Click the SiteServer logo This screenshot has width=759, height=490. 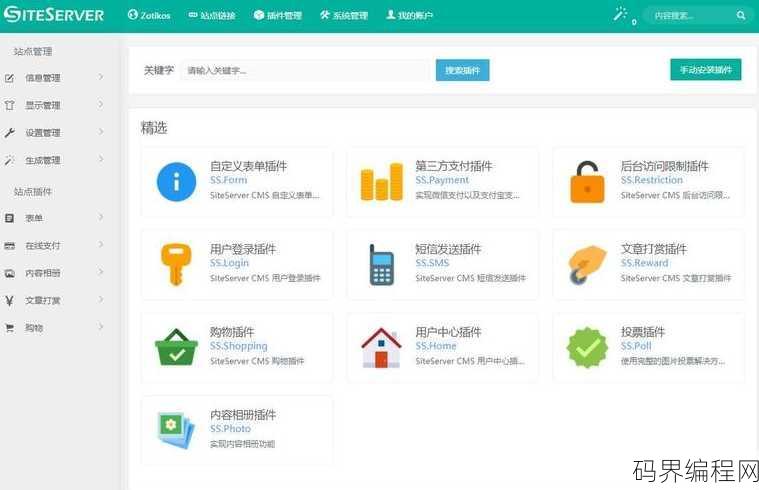(x=54, y=15)
